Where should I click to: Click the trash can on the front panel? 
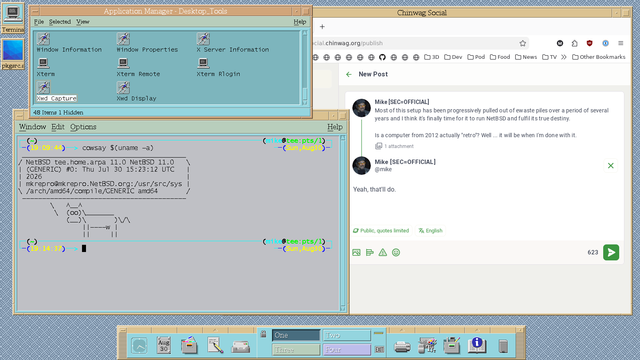pos(503,346)
